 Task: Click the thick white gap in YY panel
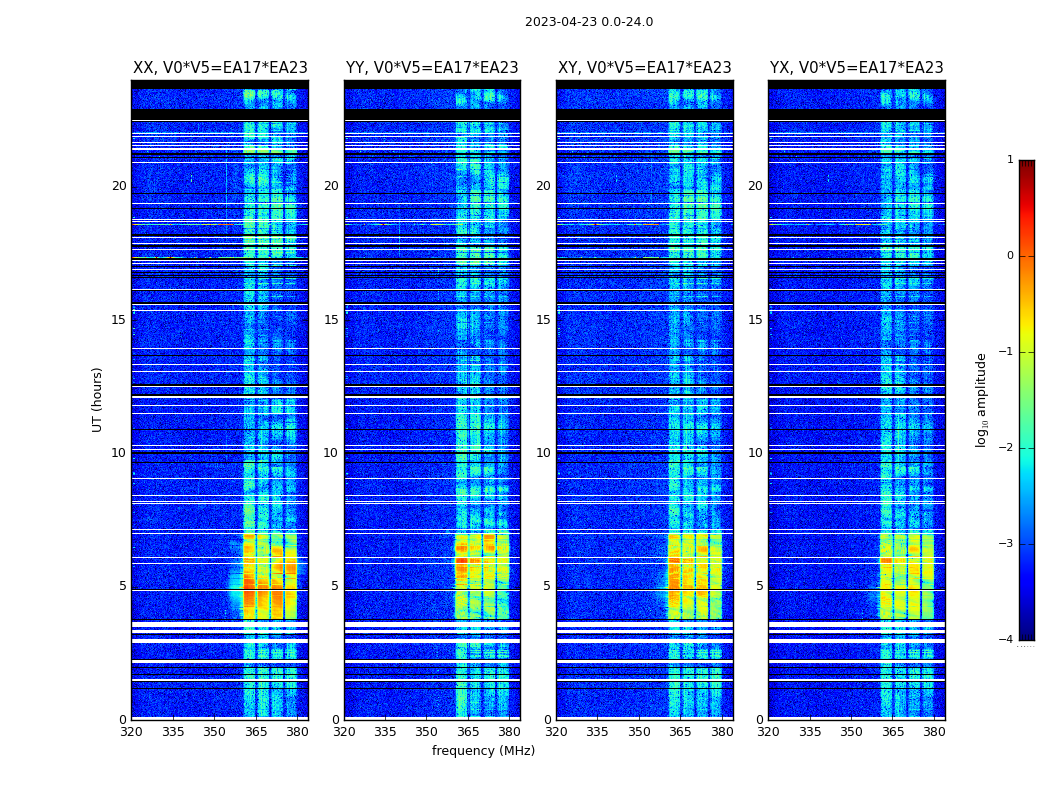[x=432, y=625]
